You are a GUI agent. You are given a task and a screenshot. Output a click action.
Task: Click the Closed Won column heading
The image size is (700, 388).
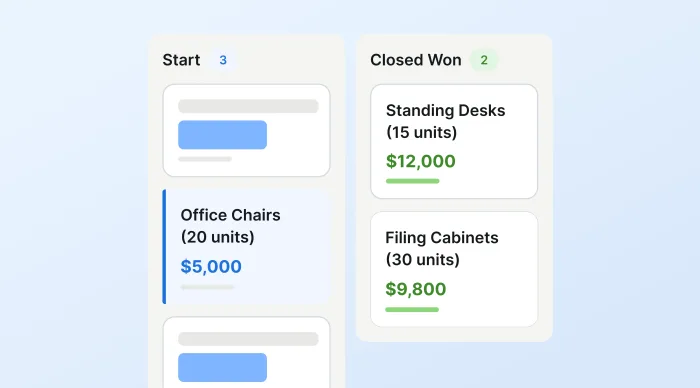416,60
